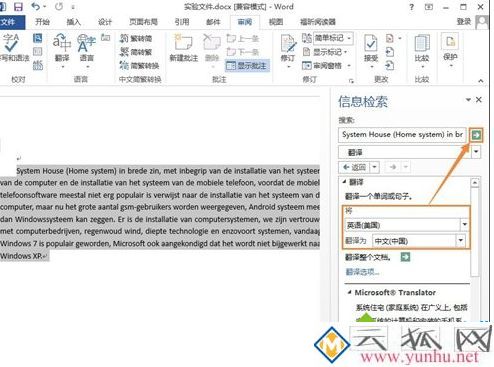
Task: Go to Previous comment (上一条)
Action: tap(243, 38)
